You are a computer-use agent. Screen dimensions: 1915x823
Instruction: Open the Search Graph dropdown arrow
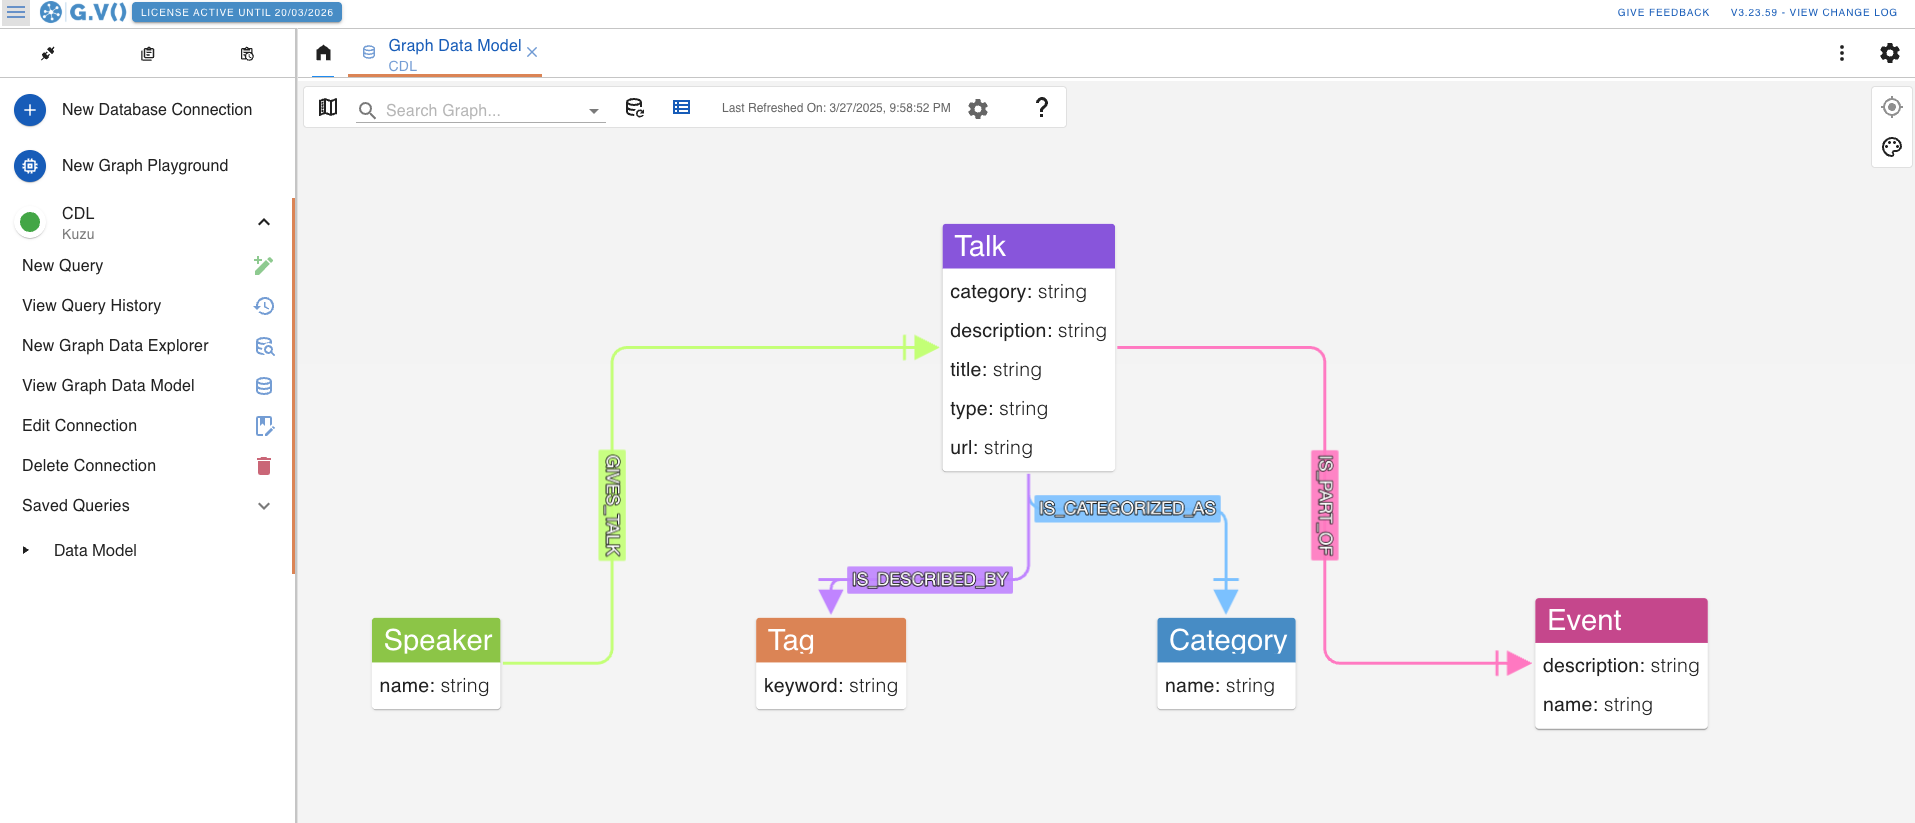coord(594,111)
